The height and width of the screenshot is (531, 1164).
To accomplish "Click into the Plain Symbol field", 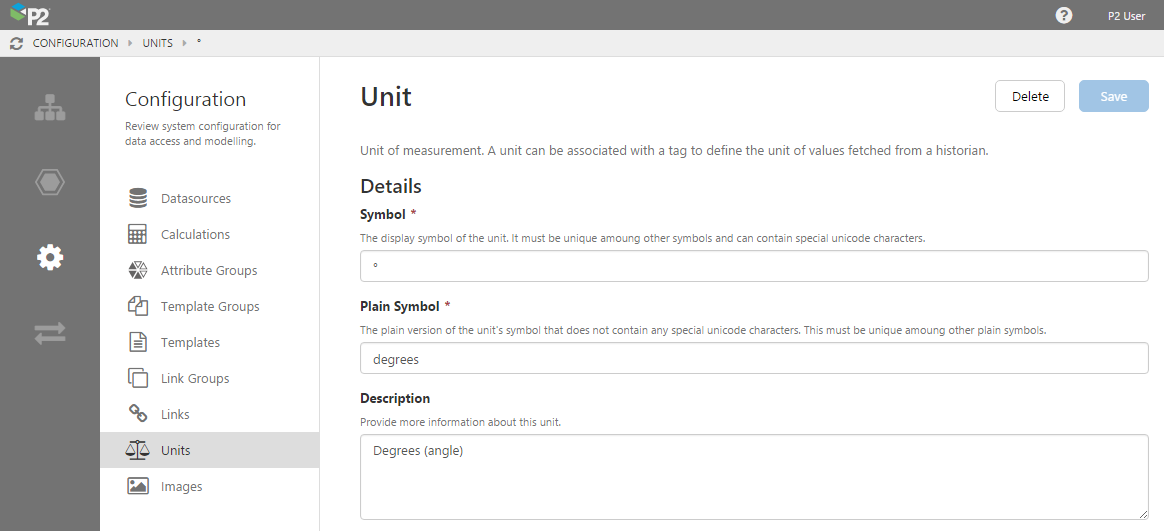I will pos(753,358).
